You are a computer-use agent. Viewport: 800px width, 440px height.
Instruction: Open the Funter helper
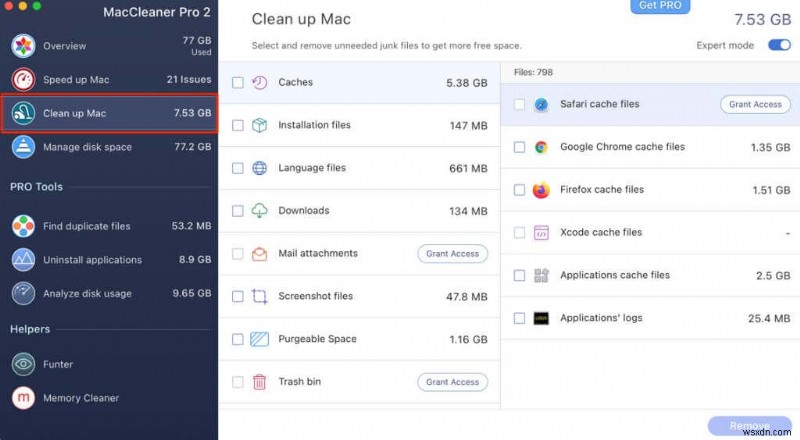(109, 364)
